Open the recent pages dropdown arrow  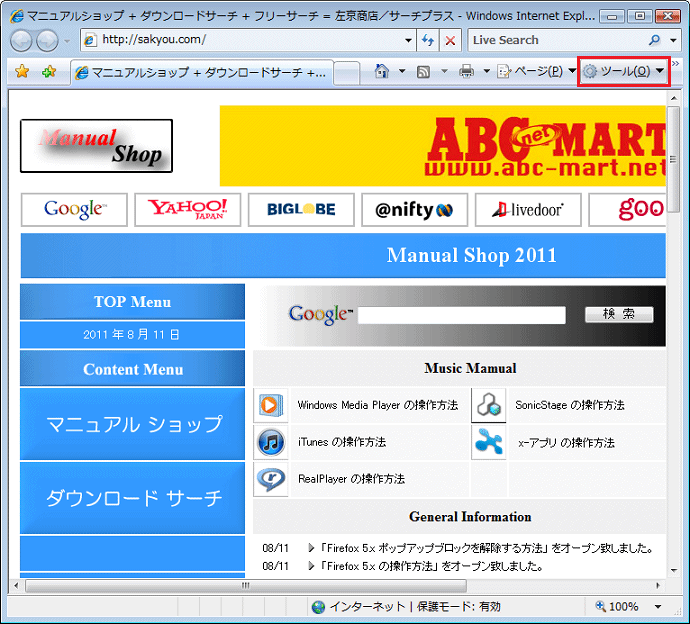(67, 41)
